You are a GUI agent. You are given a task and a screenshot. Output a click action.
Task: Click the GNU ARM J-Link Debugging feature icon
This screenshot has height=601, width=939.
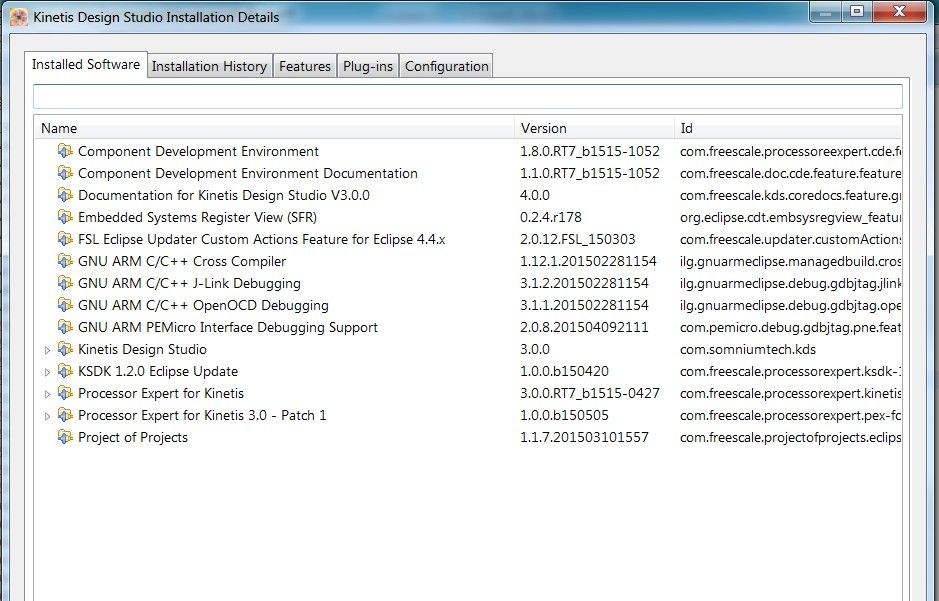pos(65,283)
